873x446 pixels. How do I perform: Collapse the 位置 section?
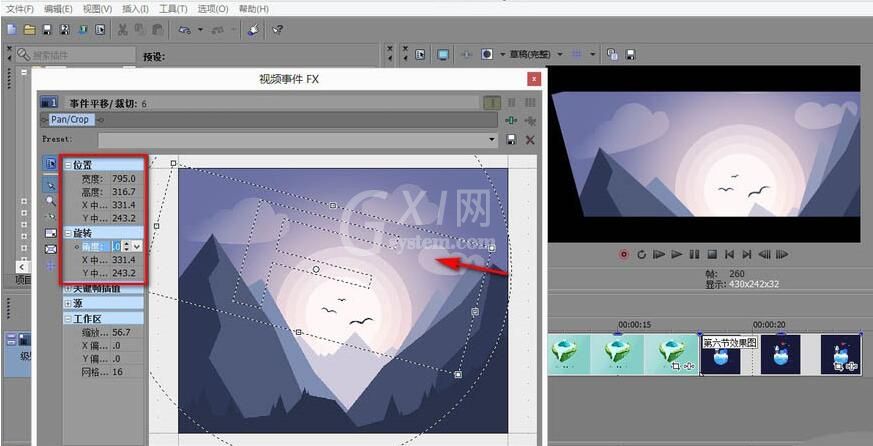[x=68, y=165]
